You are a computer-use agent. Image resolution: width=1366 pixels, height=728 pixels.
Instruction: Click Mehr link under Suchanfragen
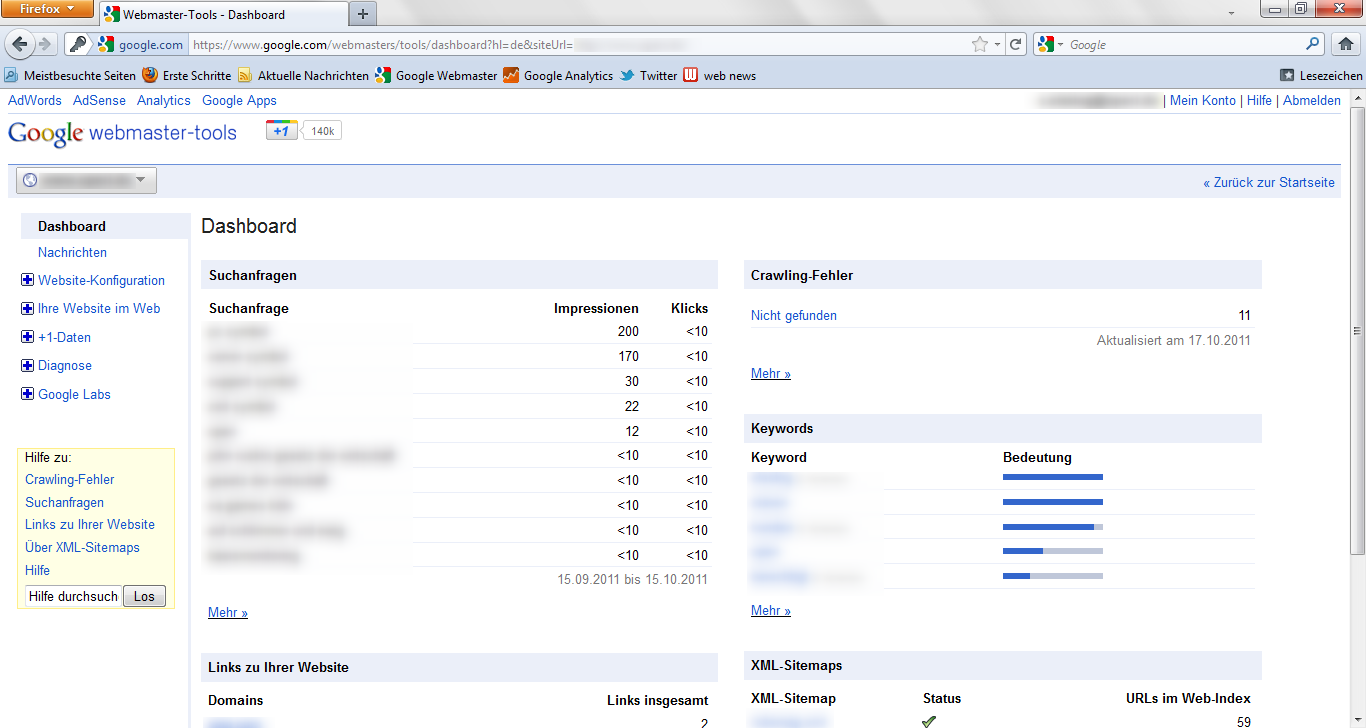227,613
